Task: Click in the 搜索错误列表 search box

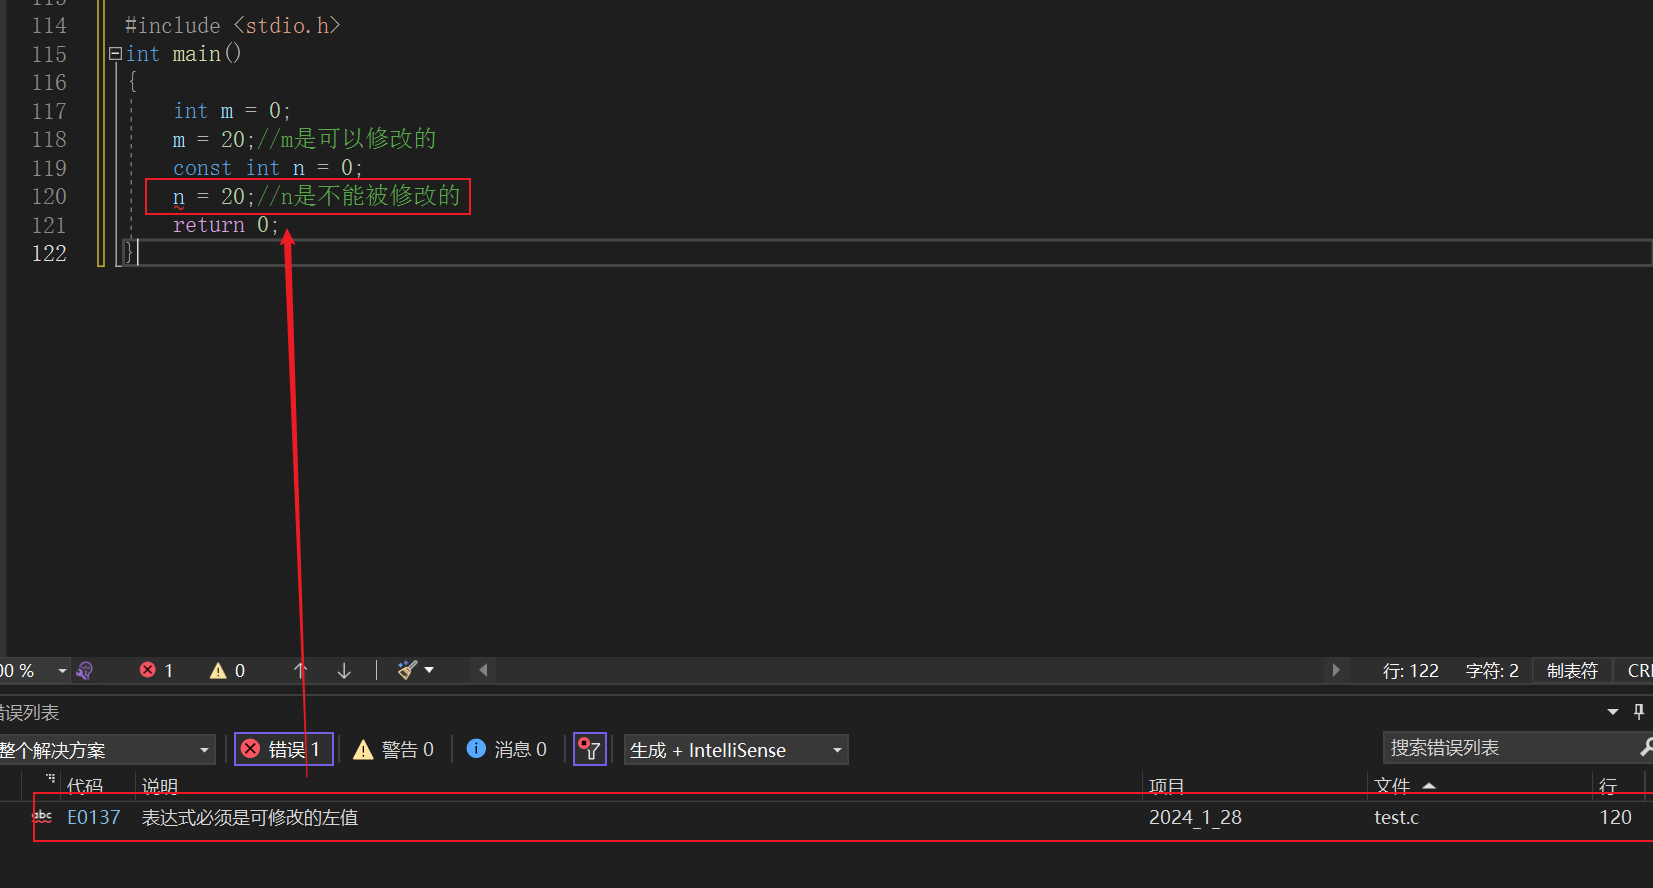Action: coord(1508,747)
